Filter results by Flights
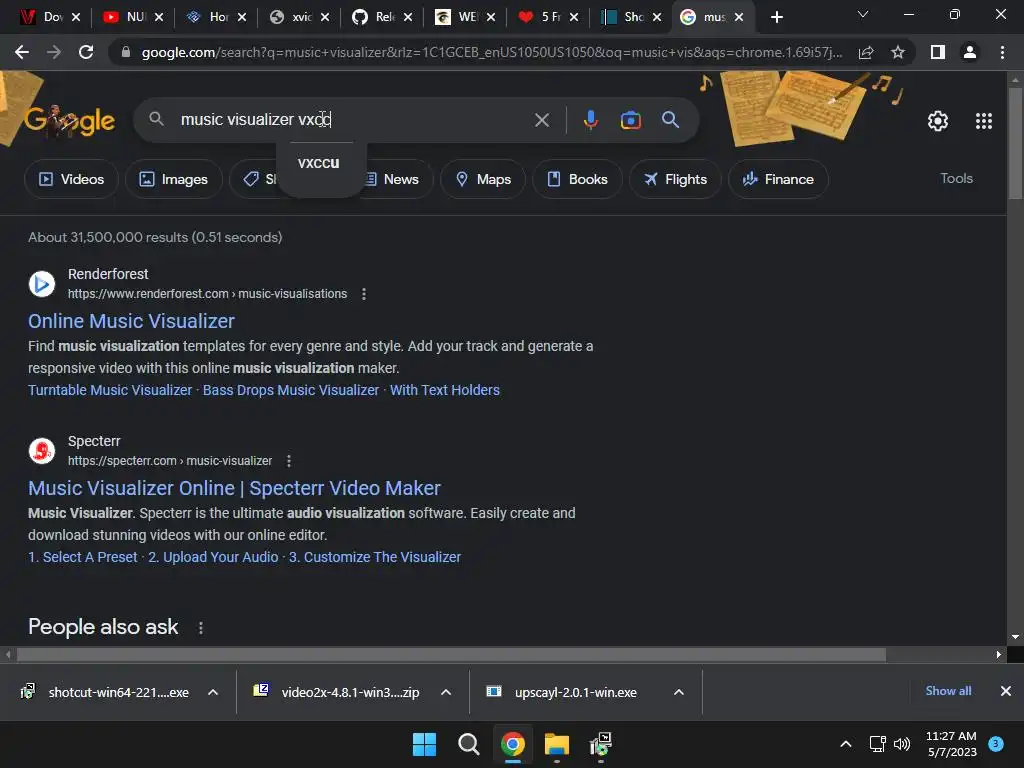 675,179
